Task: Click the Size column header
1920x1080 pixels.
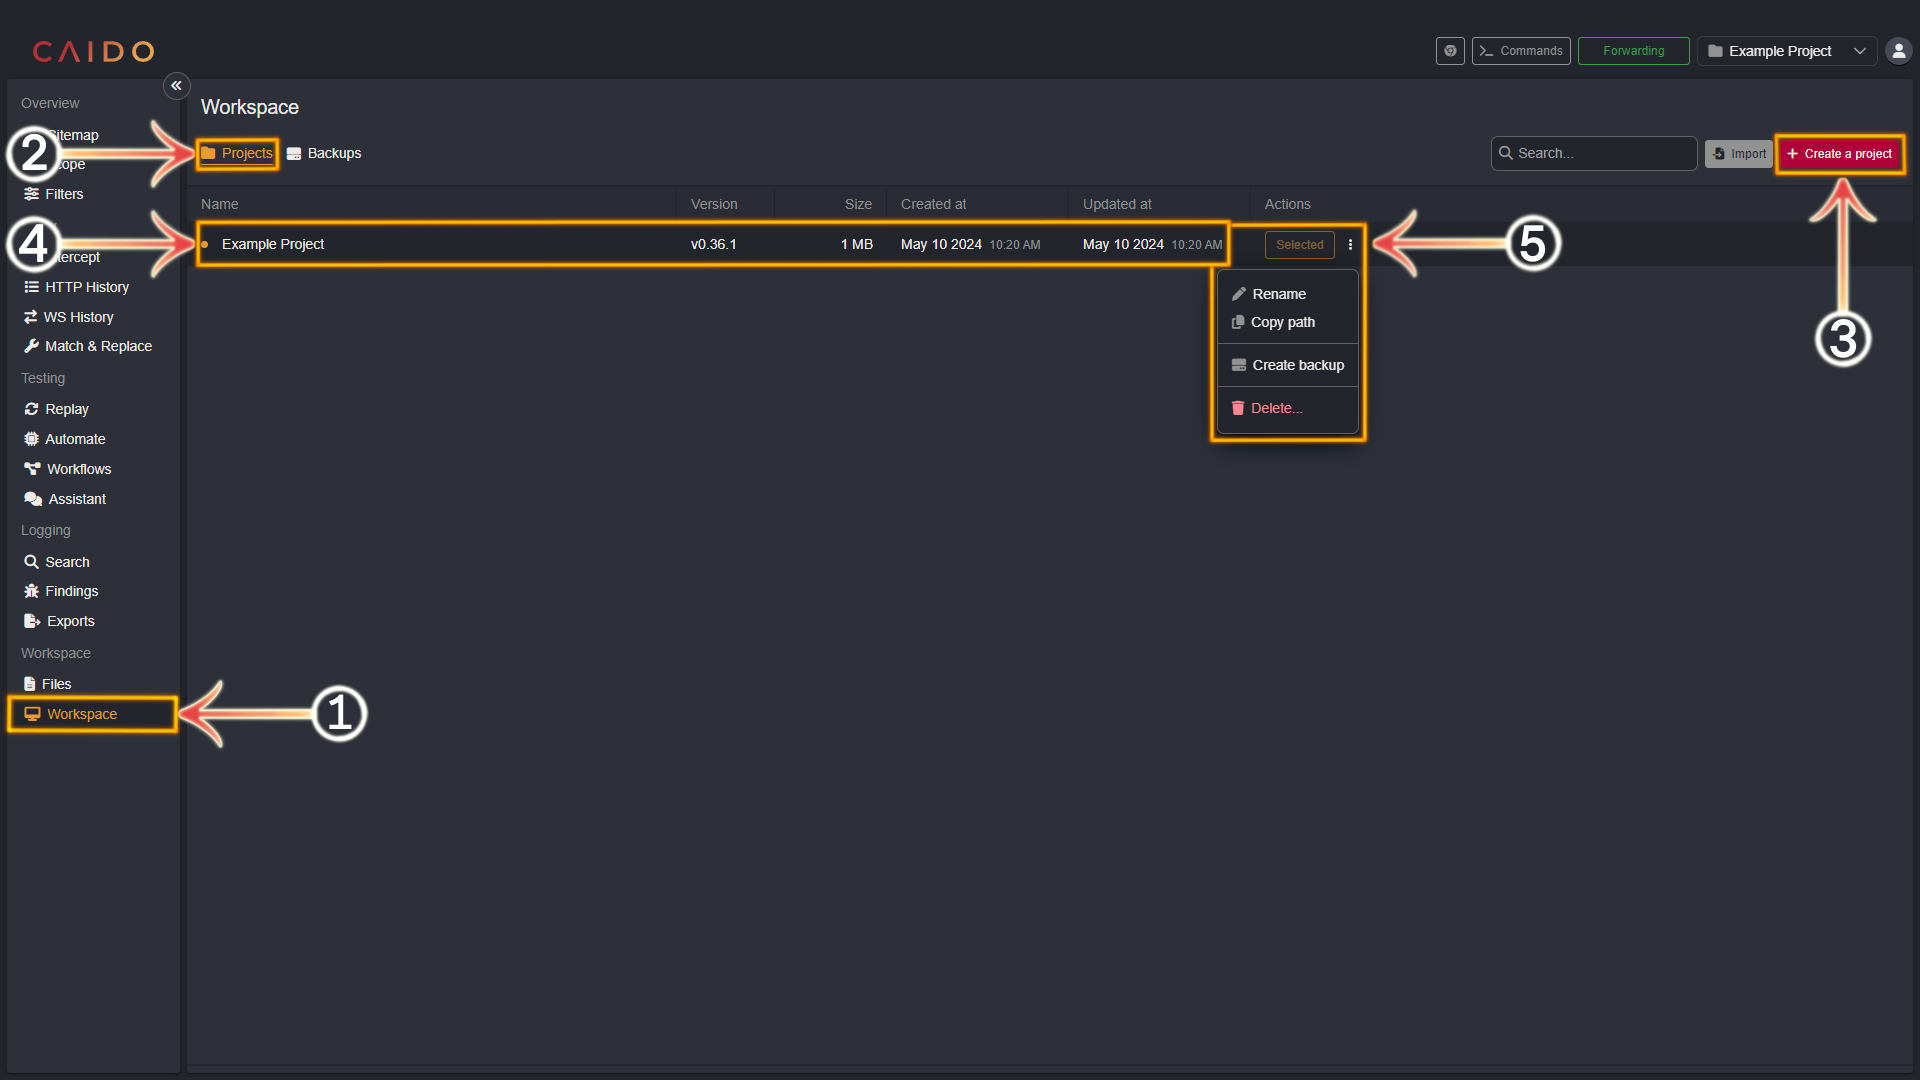Action: click(858, 204)
